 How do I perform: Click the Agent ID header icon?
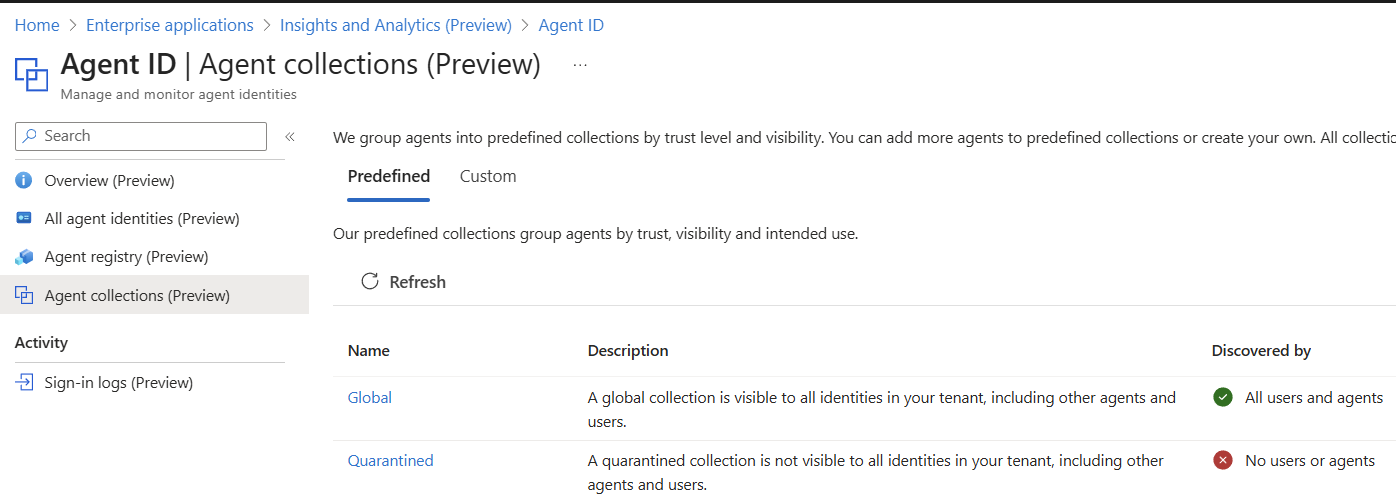pos(31,74)
